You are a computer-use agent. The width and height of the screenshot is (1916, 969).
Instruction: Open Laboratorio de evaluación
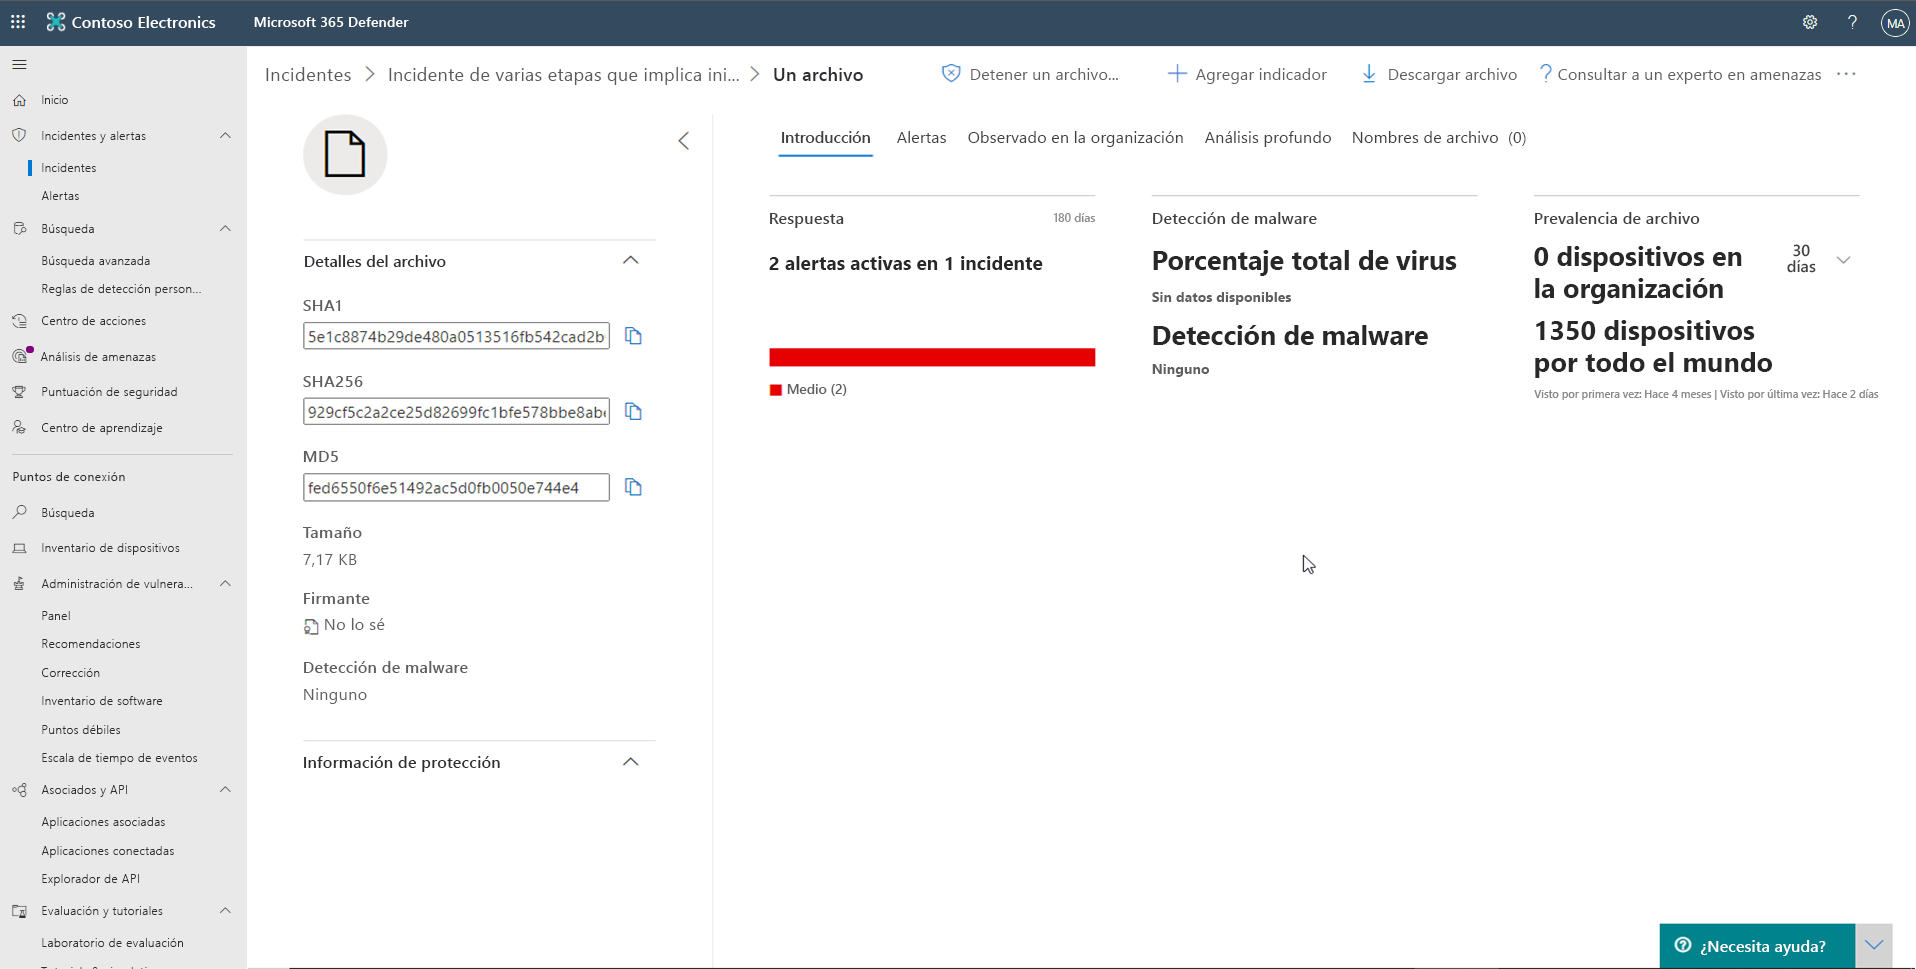pos(113,943)
